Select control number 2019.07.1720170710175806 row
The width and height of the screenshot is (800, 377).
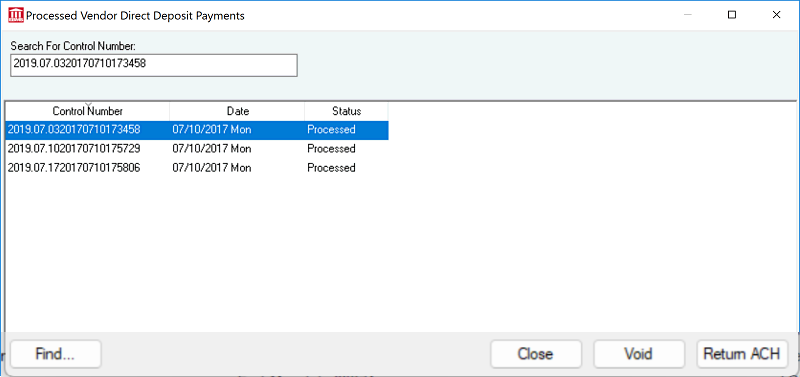197,168
